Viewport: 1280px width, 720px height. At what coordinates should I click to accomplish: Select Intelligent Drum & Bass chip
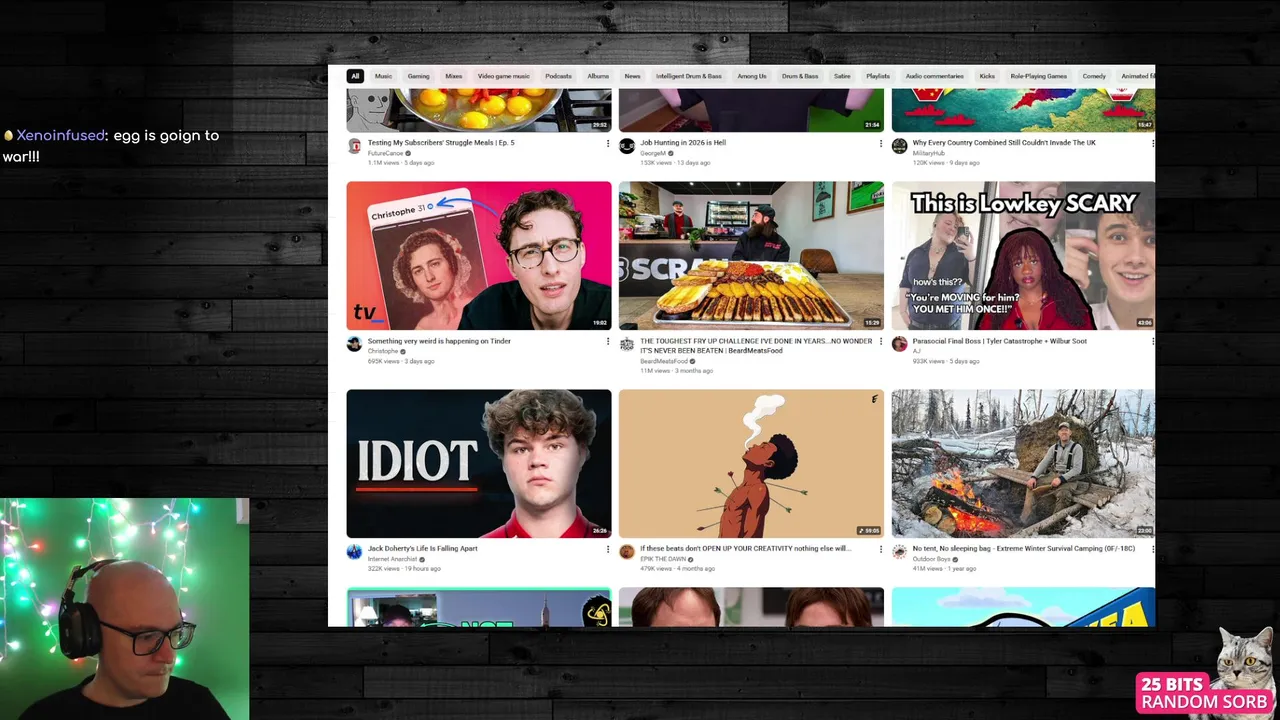(x=689, y=76)
